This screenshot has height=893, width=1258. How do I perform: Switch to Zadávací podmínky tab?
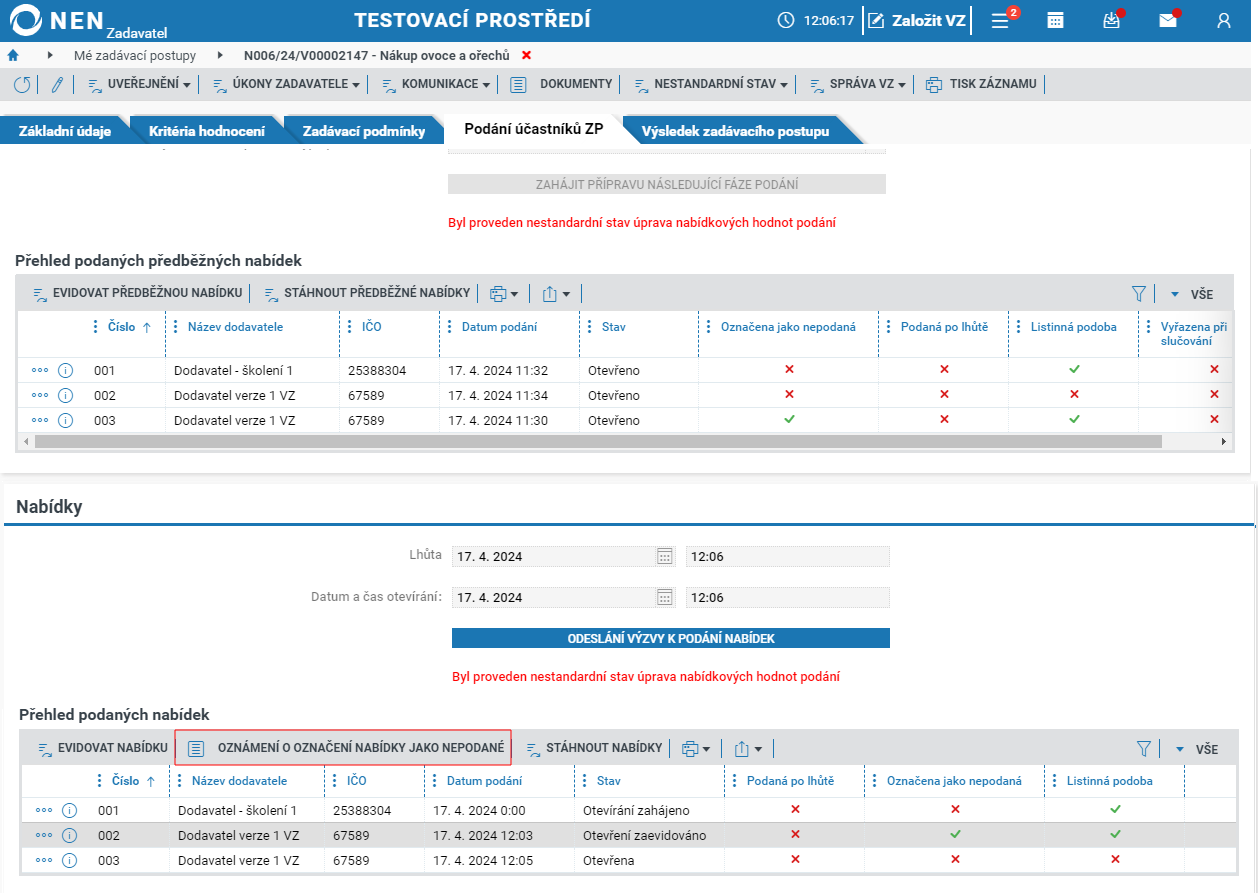coord(364,131)
